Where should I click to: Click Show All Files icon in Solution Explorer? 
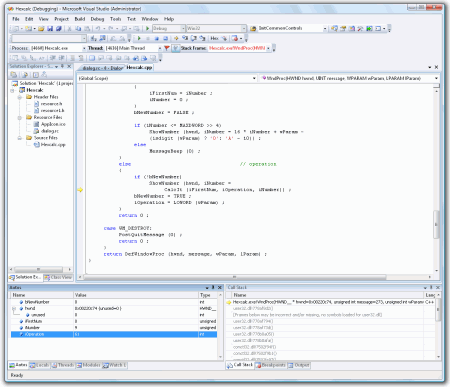(x=24, y=75)
